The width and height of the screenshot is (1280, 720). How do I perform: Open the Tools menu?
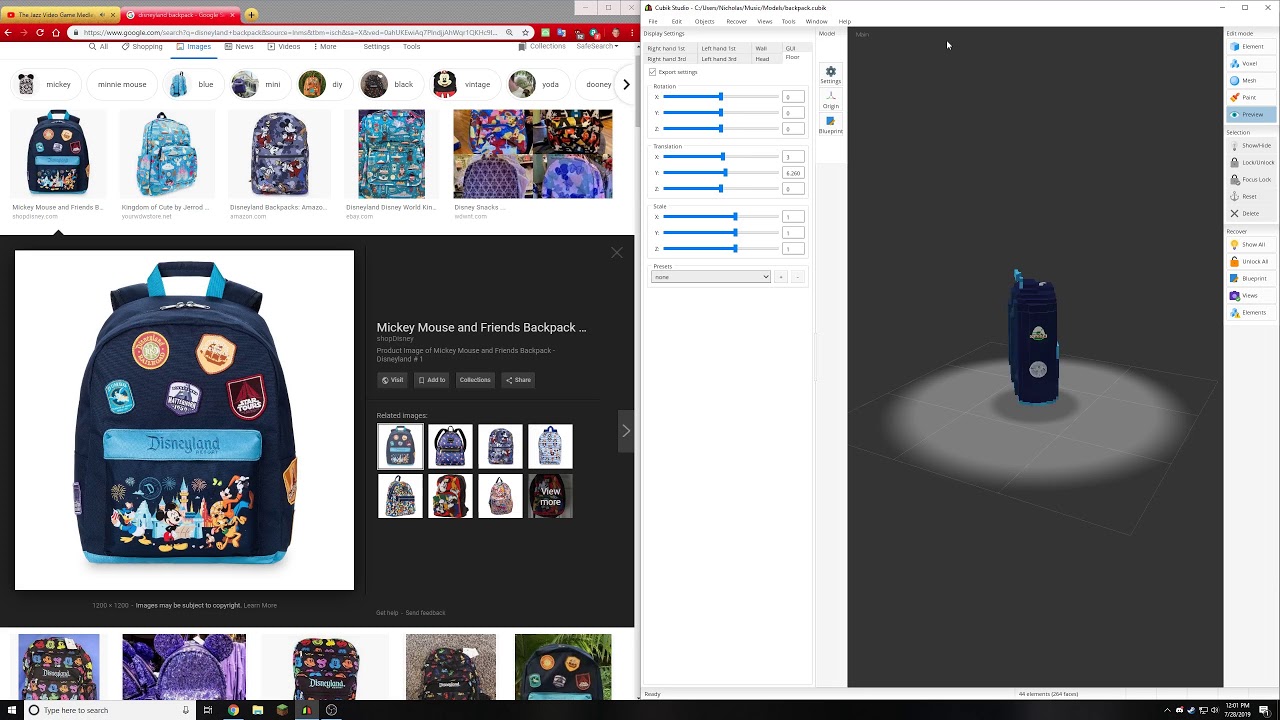click(x=789, y=21)
